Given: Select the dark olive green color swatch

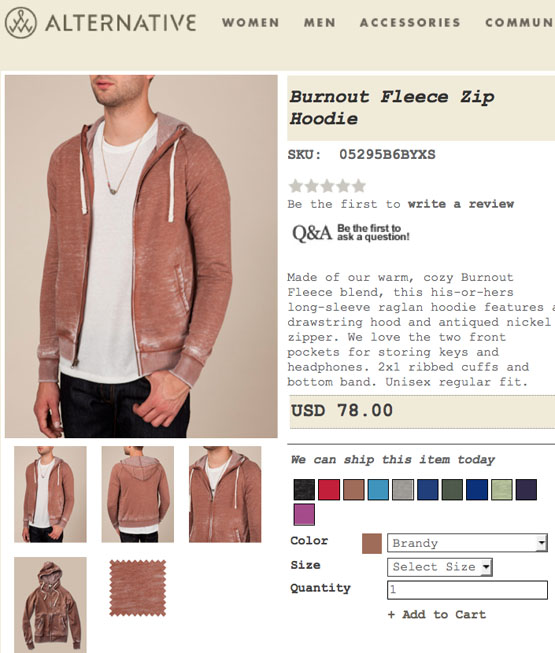Looking at the screenshot, I should pos(452,489).
